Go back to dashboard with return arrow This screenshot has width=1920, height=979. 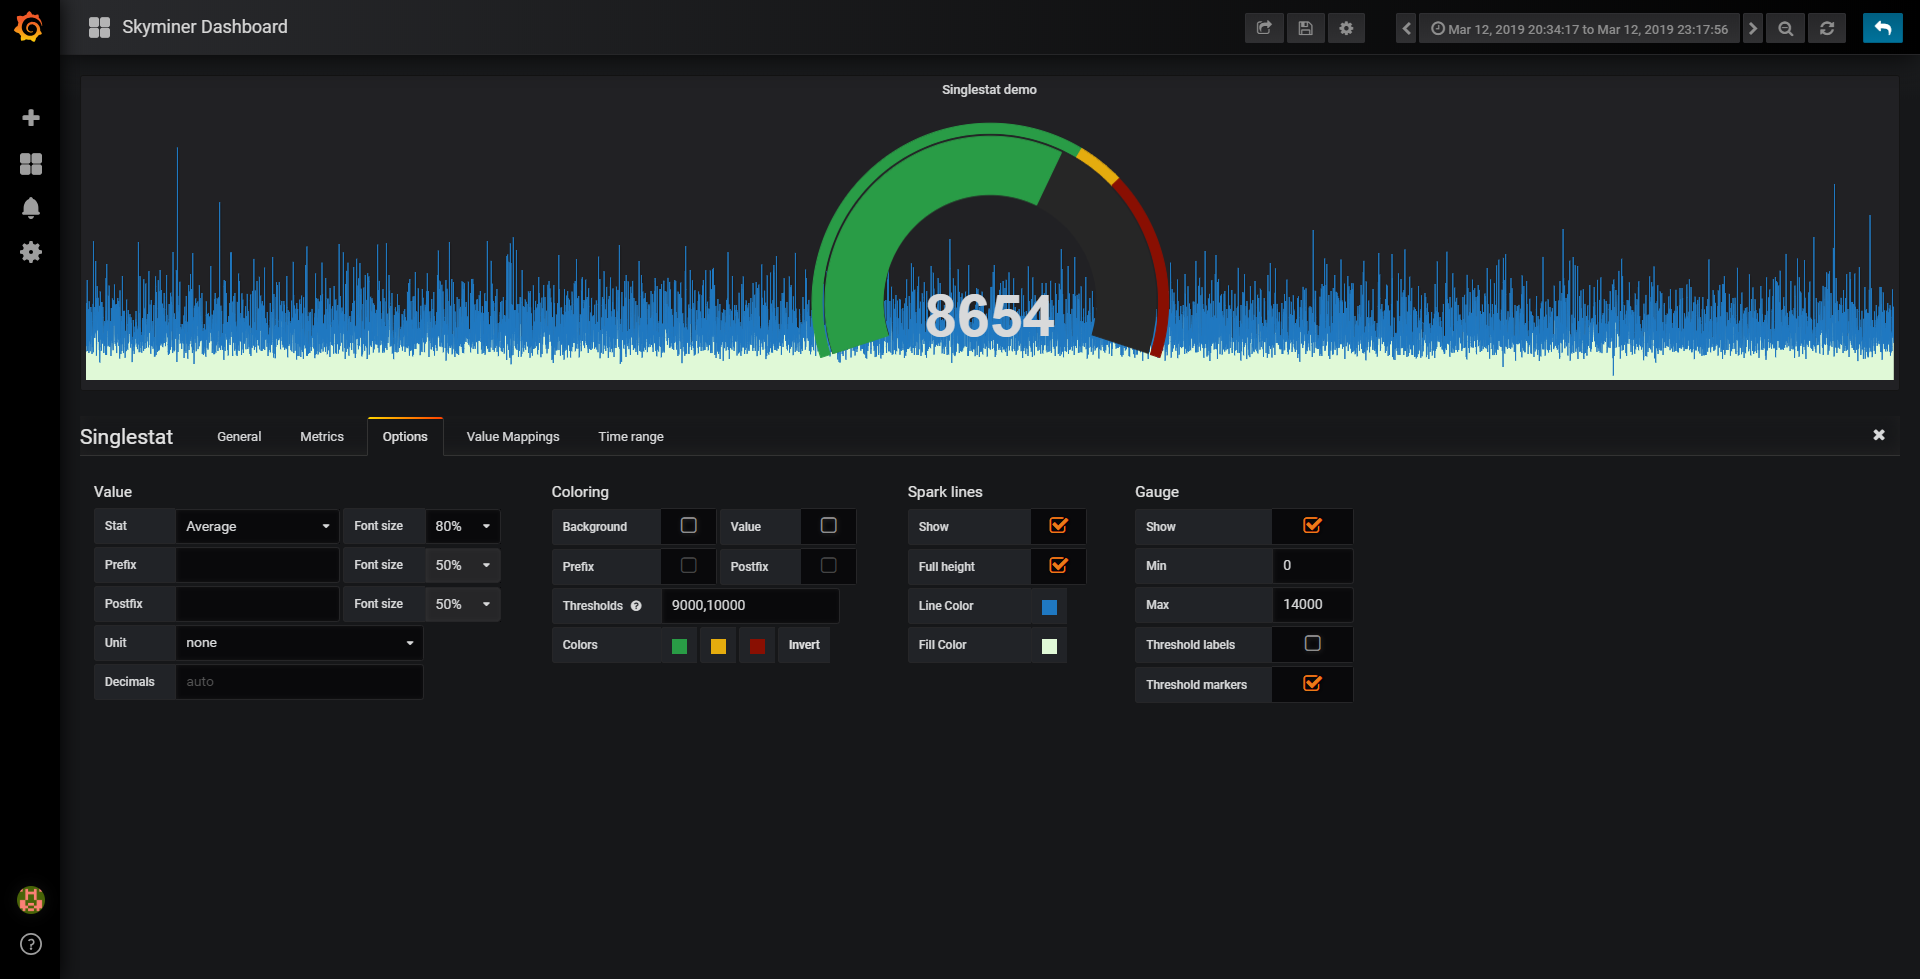click(x=1882, y=28)
